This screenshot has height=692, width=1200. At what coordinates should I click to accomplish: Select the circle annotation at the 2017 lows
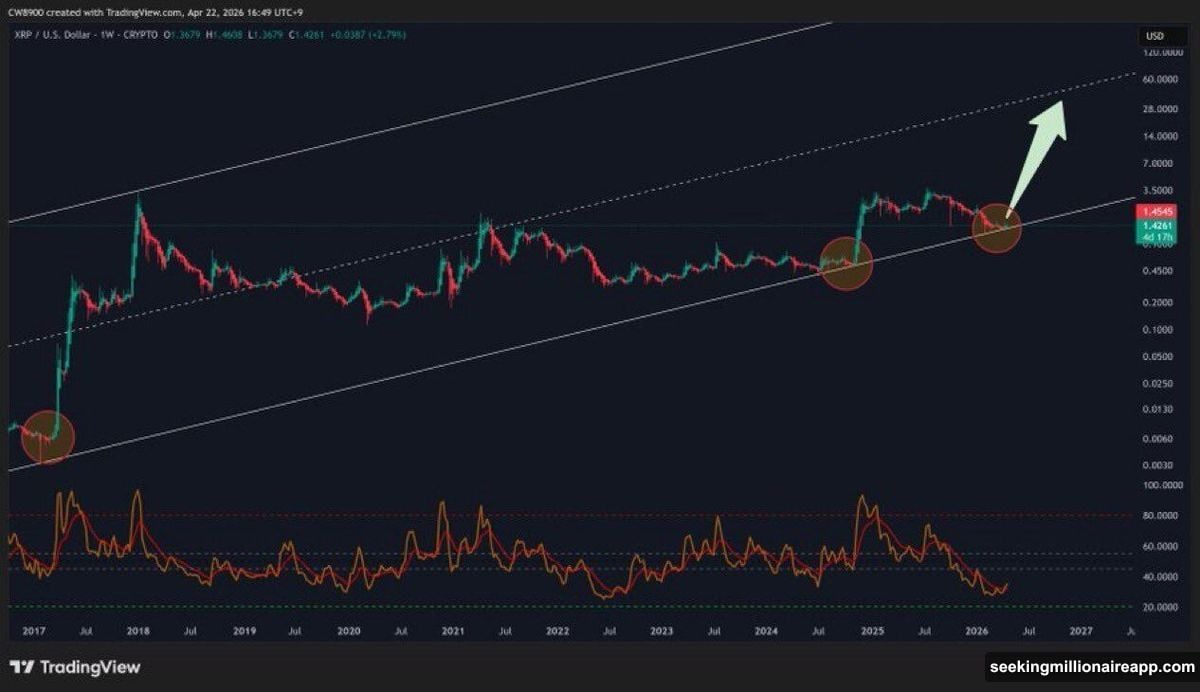(x=47, y=434)
